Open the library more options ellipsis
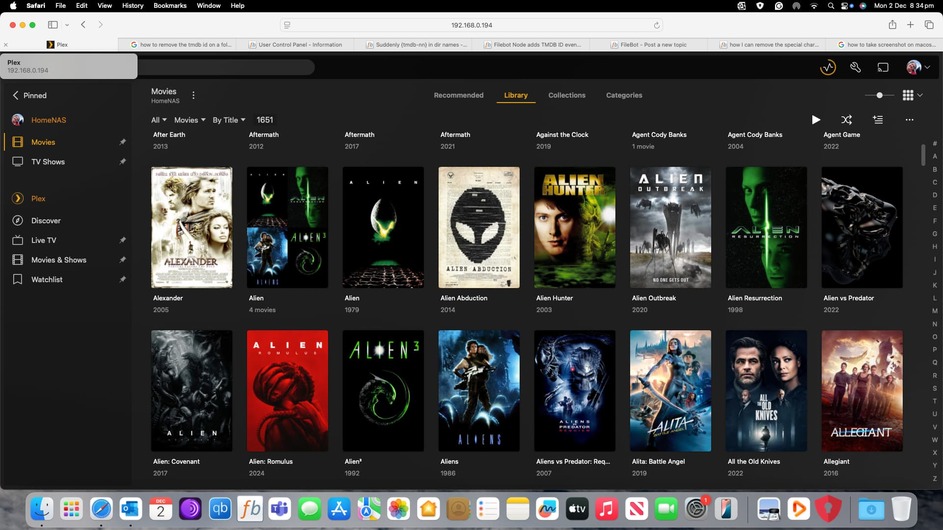Image resolution: width=943 pixels, height=530 pixels. coord(909,120)
